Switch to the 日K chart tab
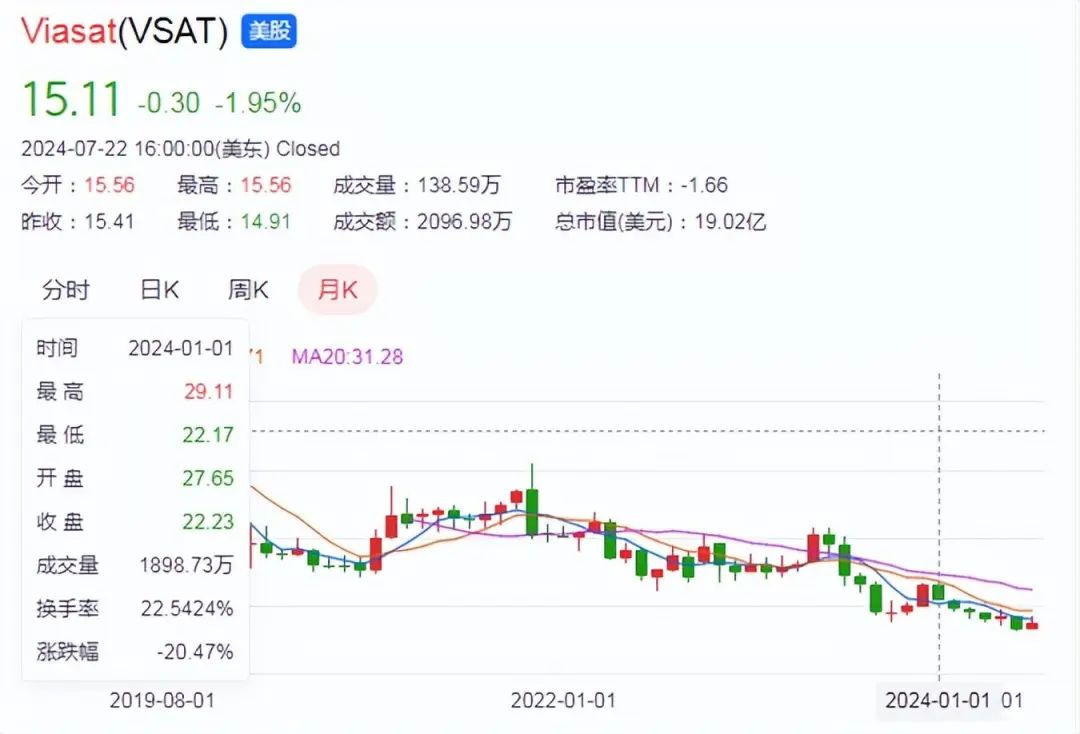This screenshot has width=1080, height=734. (159, 290)
